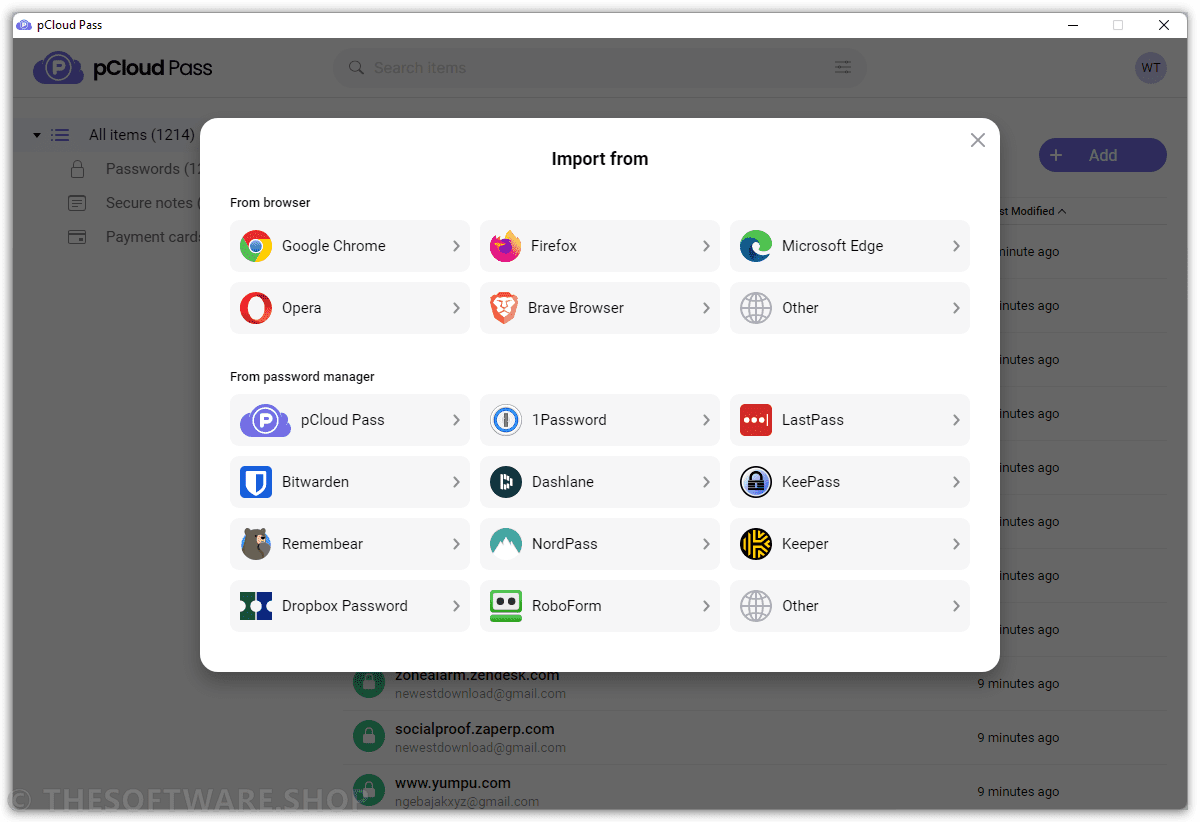Choose Remembear as import source

tap(350, 544)
